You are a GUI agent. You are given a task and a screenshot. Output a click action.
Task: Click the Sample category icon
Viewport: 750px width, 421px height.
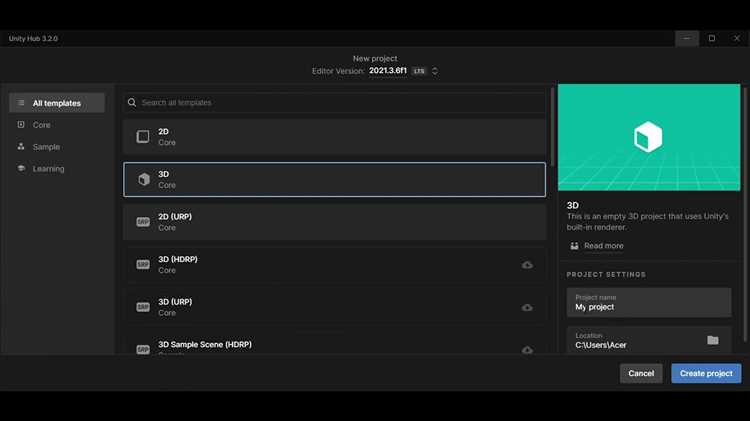21,146
